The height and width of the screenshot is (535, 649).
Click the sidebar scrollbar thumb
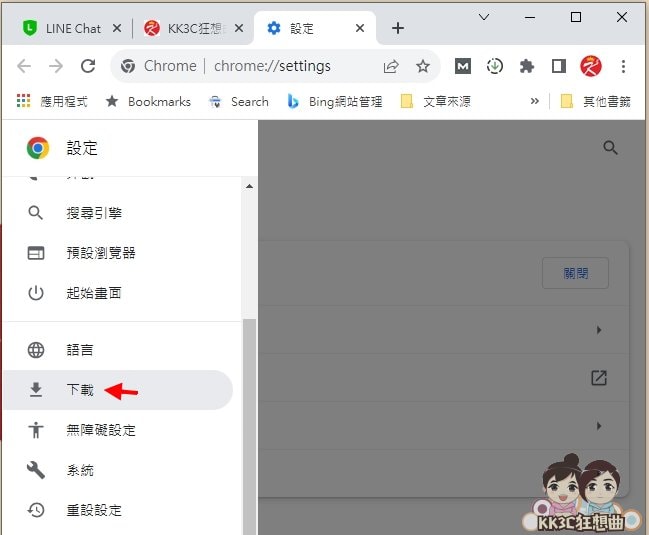[x=249, y=427]
